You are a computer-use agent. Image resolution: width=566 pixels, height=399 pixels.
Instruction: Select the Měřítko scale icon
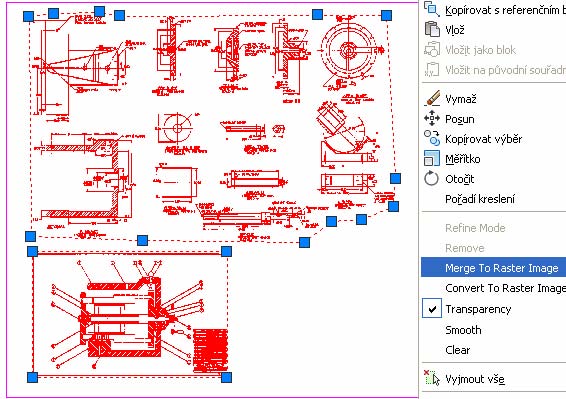432,159
